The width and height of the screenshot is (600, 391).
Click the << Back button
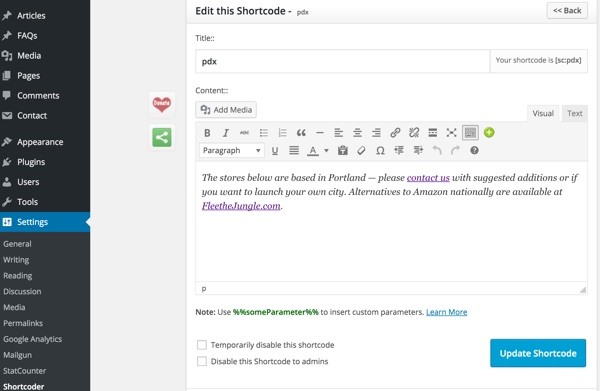point(567,10)
